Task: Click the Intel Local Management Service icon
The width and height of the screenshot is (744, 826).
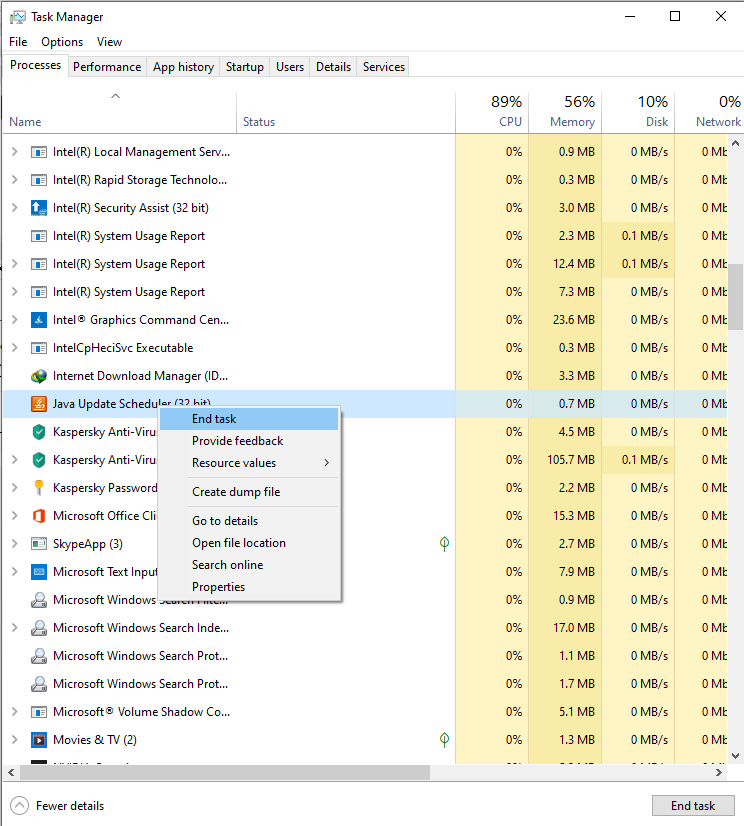Action: click(38, 152)
